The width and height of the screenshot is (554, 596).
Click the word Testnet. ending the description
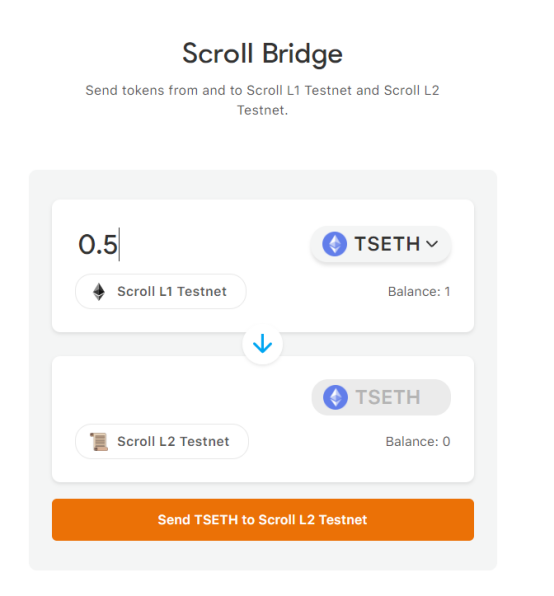(263, 110)
